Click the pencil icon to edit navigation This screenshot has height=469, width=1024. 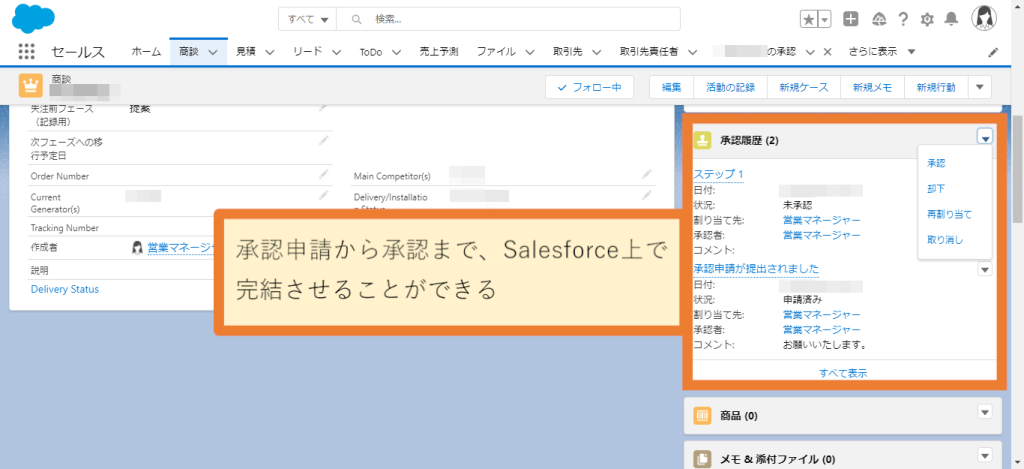click(x=993, y=52)
